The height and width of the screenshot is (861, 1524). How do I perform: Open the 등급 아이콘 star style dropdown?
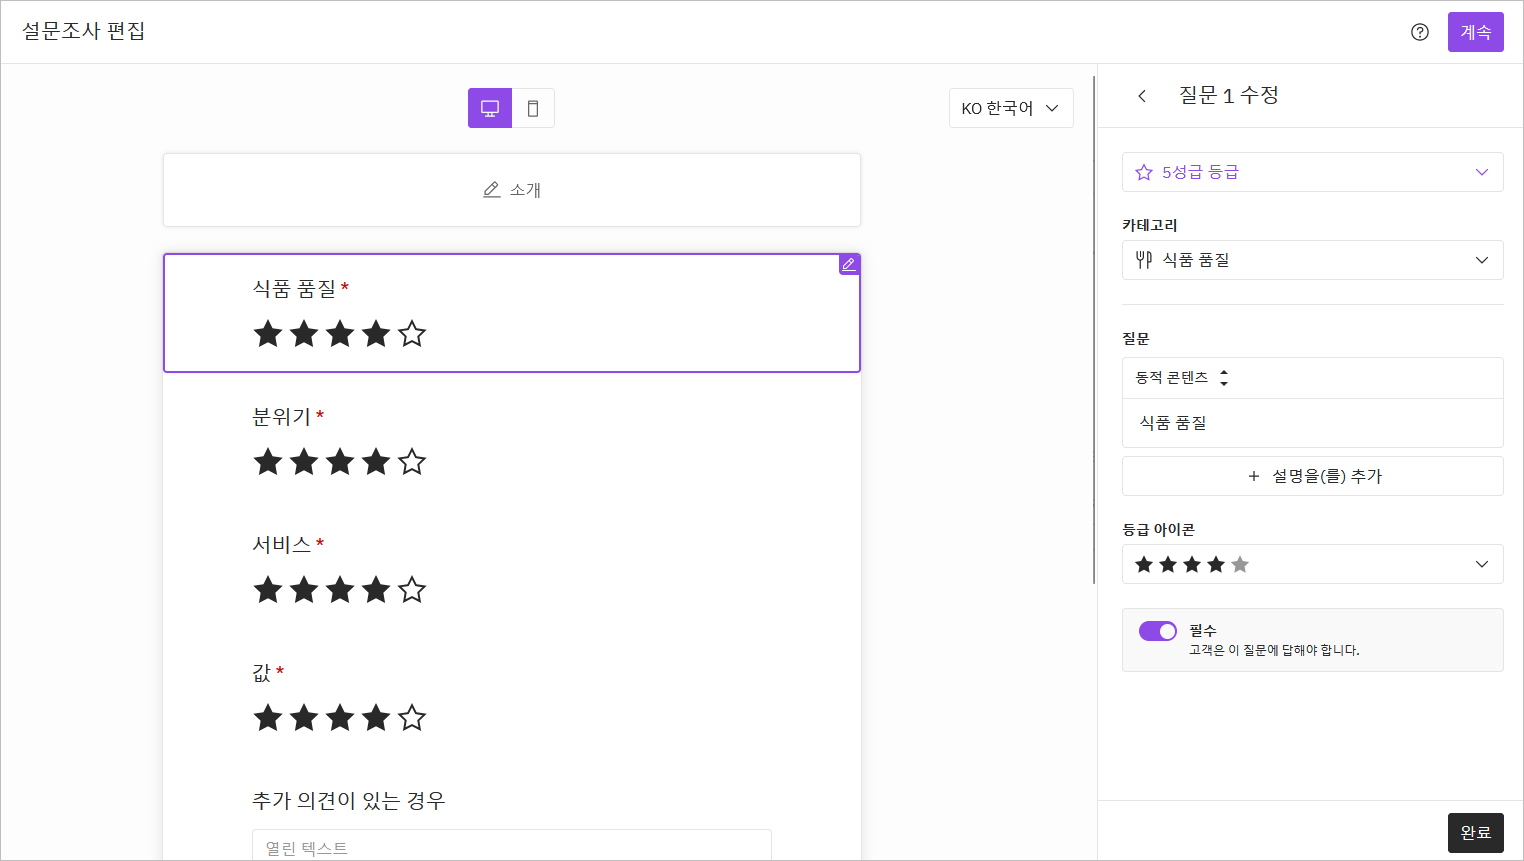pyautogui.click(x=1313, y=564)
